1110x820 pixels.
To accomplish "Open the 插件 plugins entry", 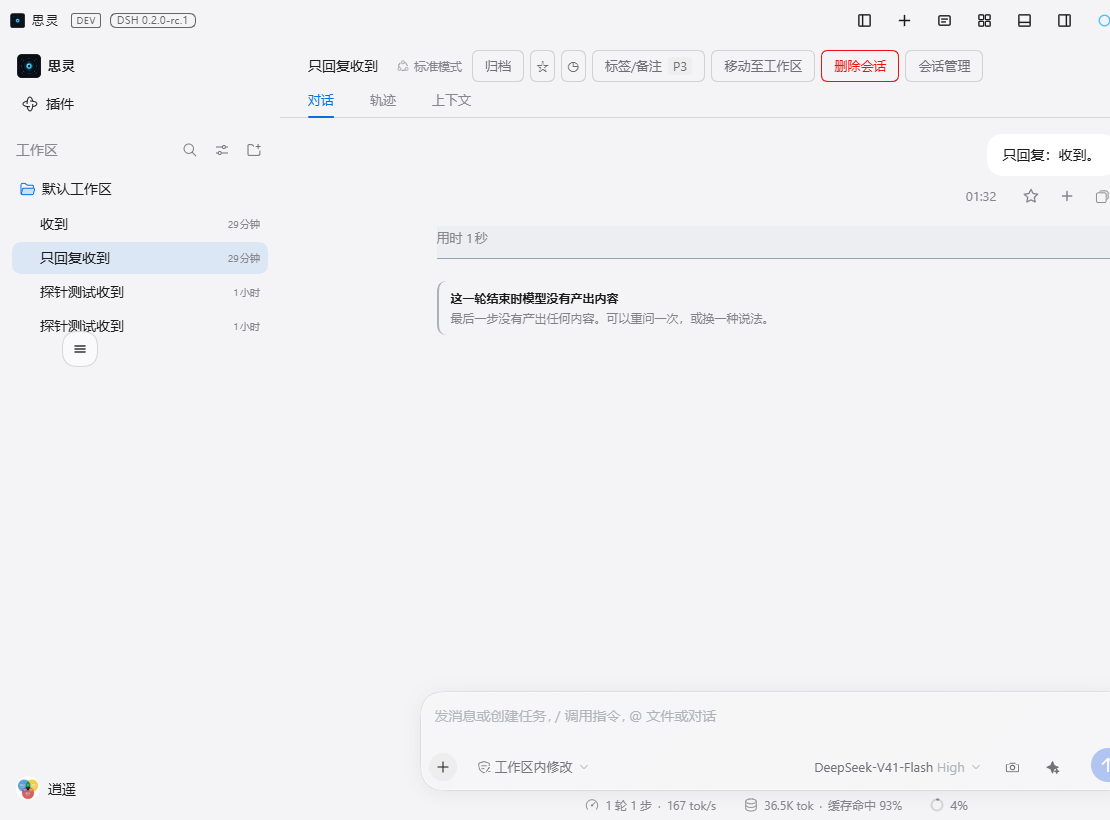I will tap(48, 104).
